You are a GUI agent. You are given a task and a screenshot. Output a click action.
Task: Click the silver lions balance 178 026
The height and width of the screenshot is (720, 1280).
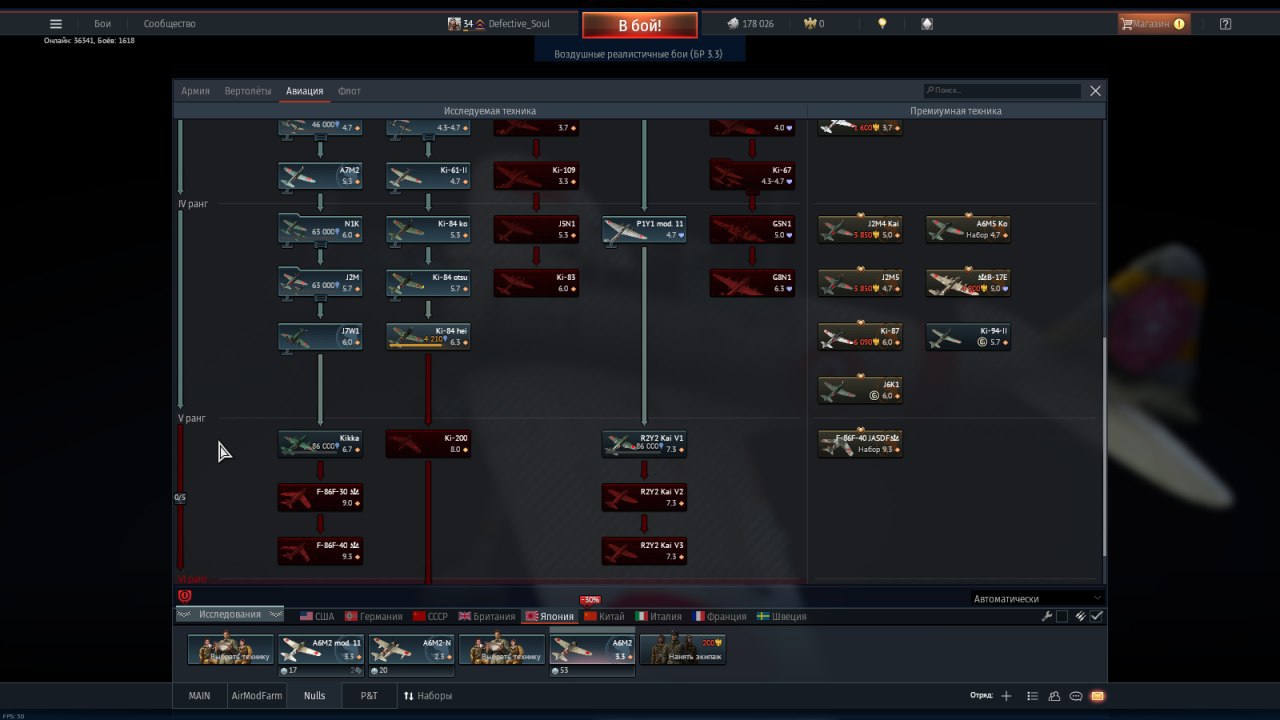(x=751, y=24)
